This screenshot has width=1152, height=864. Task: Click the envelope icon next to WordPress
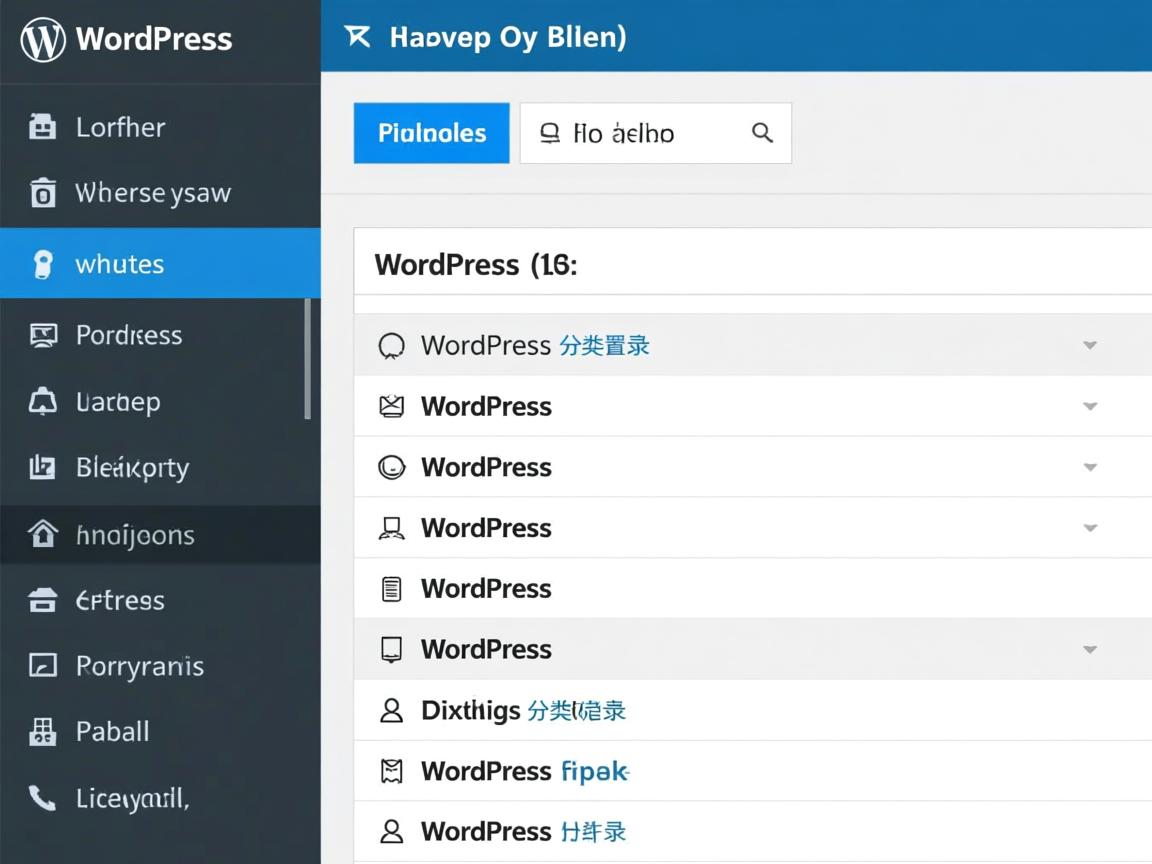[x=392, y=406]
